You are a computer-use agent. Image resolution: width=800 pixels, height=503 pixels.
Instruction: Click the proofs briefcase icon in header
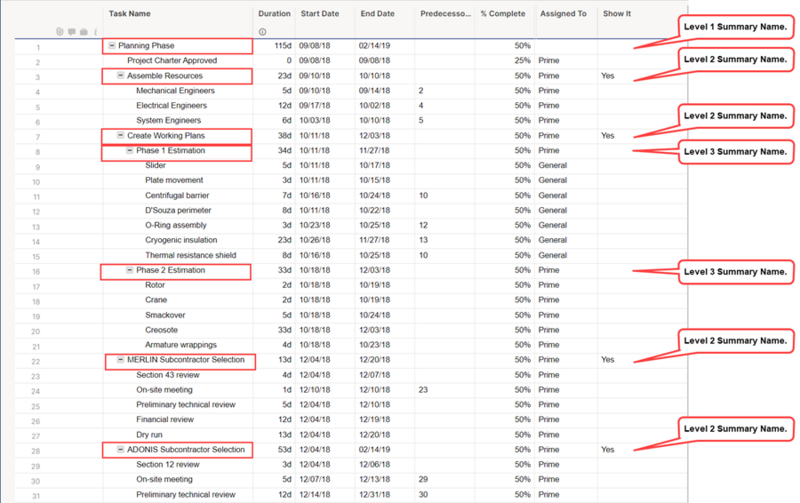[x=84, y=32]
